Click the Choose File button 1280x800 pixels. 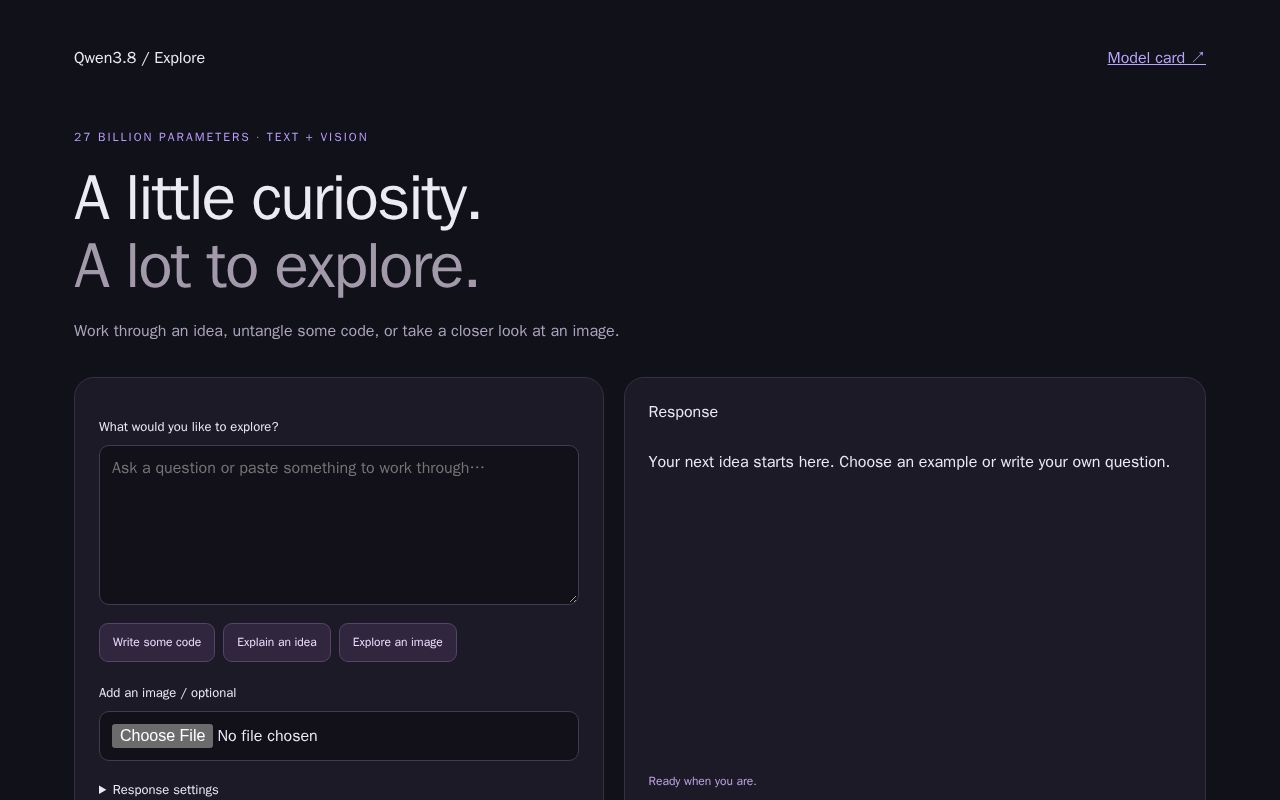click(162, 736)
